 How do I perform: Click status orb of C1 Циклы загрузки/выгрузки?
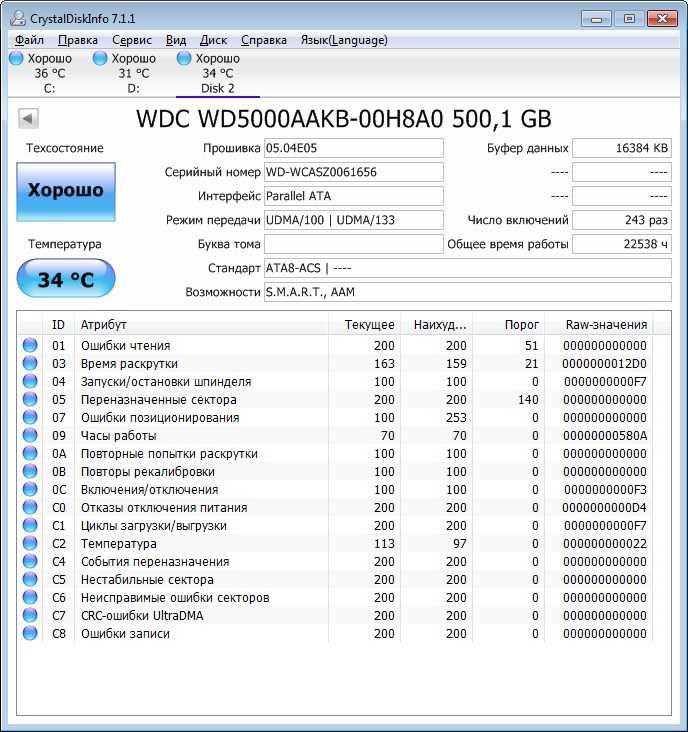[x=30, y=525]
